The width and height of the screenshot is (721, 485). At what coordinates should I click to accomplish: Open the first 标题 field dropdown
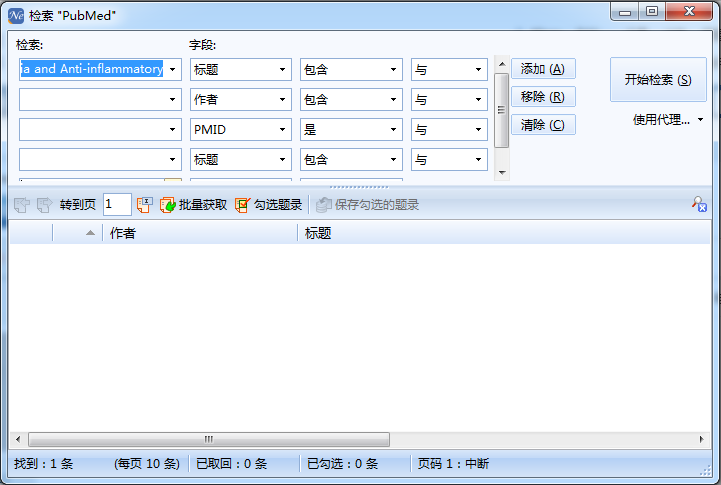[x=282, y=69]
